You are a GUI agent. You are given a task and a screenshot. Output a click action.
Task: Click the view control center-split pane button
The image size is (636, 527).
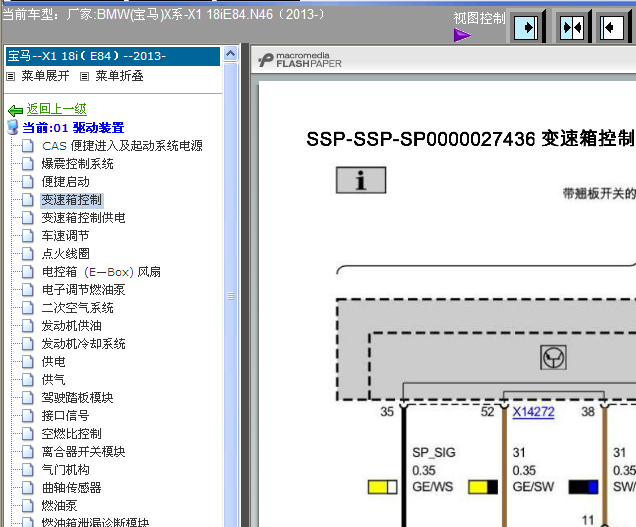[572, 28]
